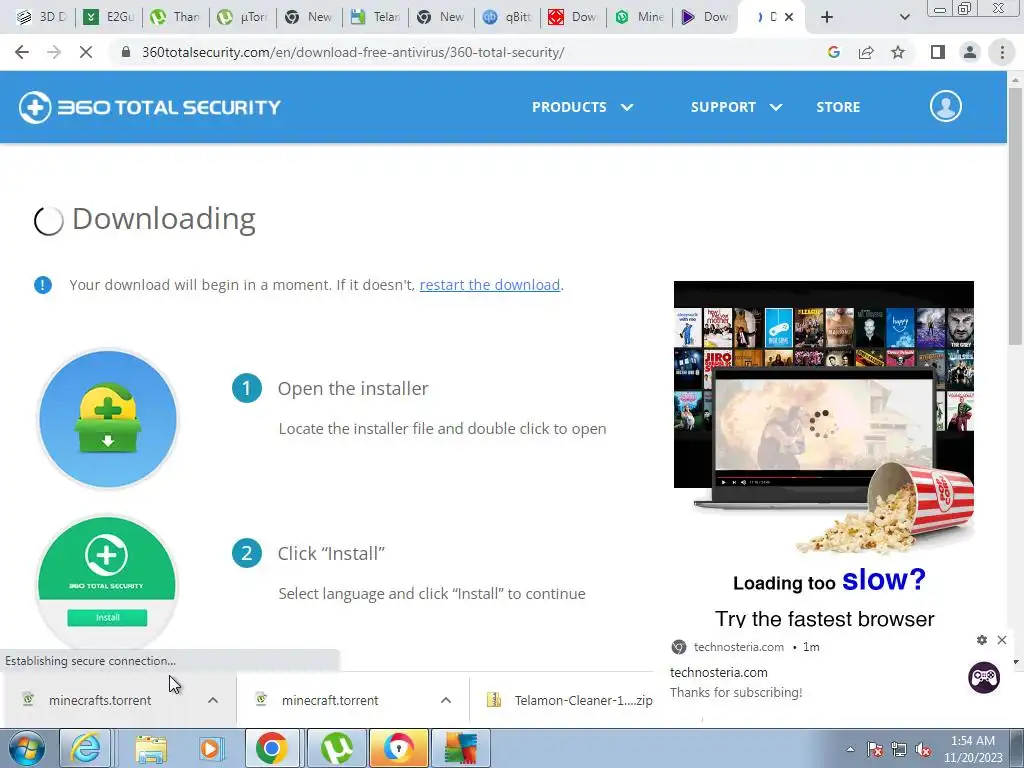The image size is (1024, 768).
Task: Switch to the Dow tab with red icon
Action: pos(574,18)
